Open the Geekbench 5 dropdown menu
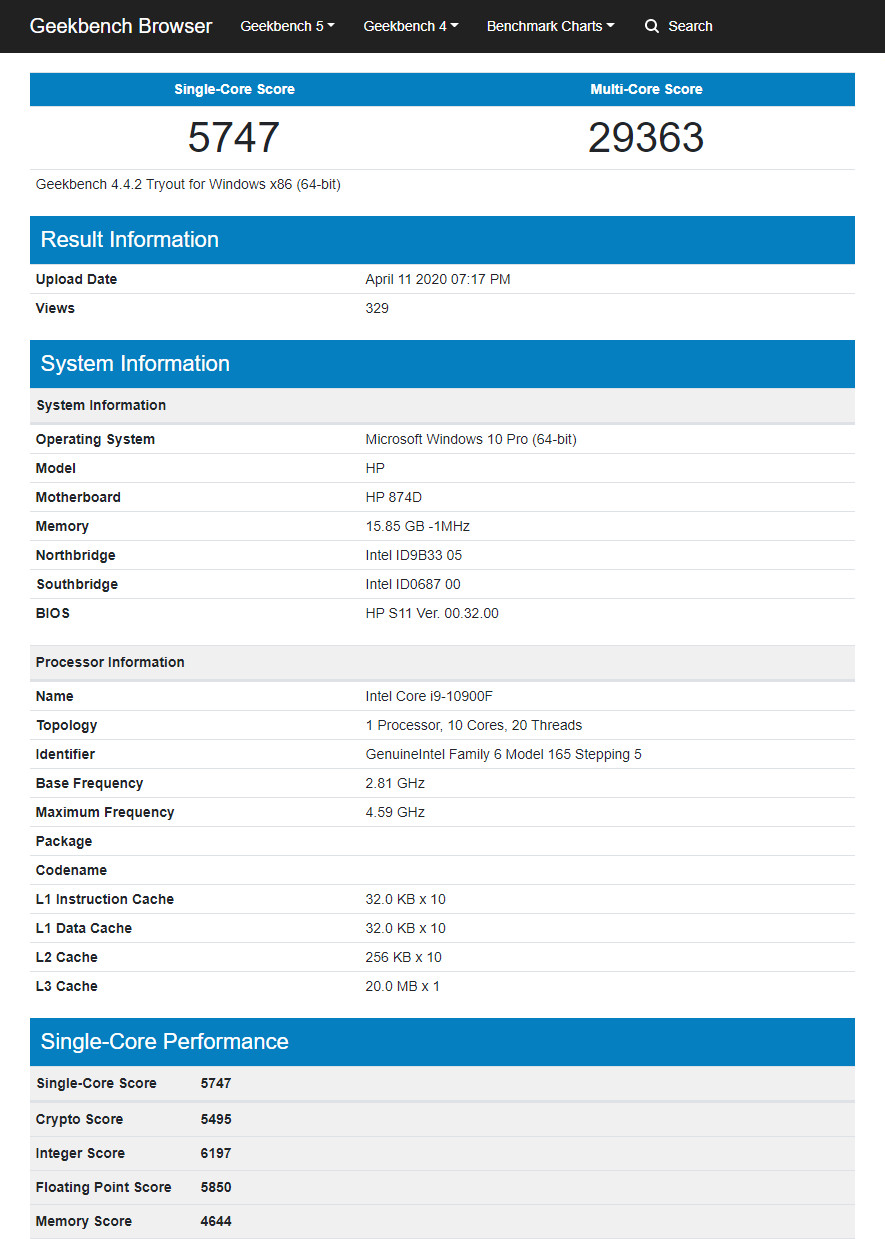885x1239 pixels. coord(288,26)
